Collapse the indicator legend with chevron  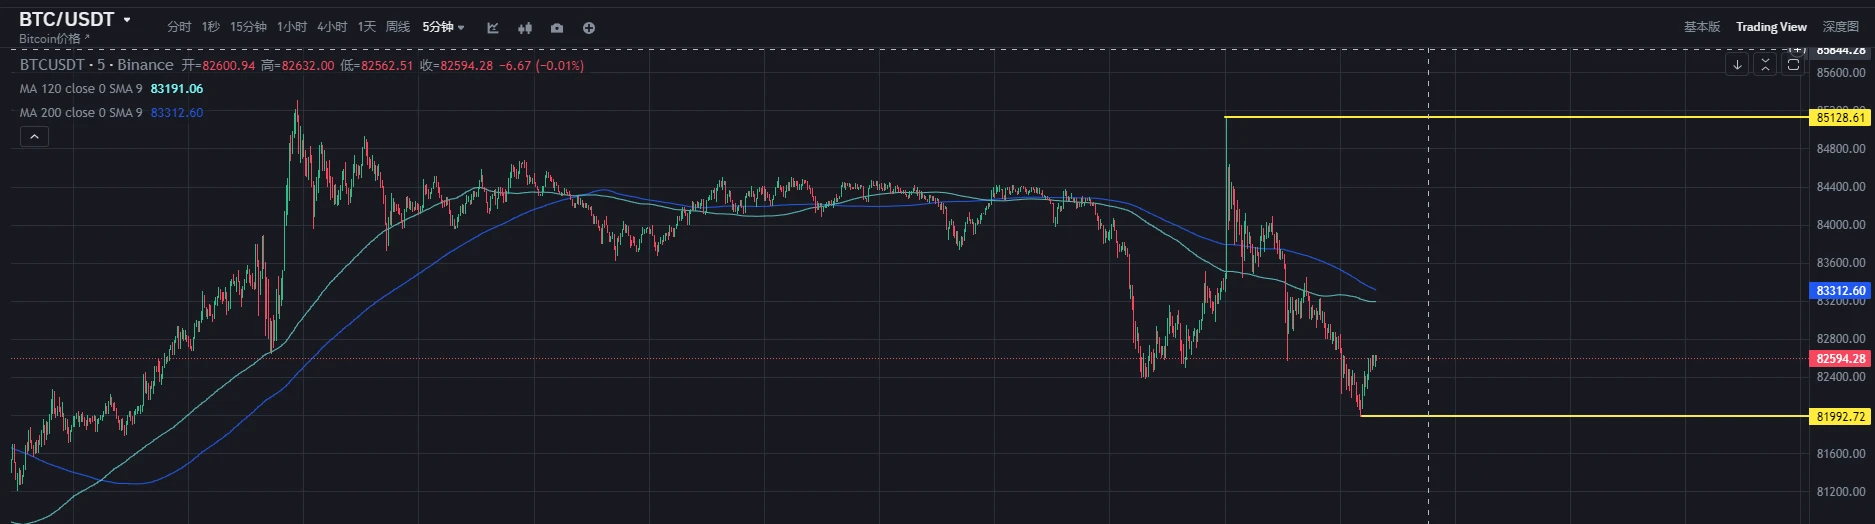tap(34, 137)
